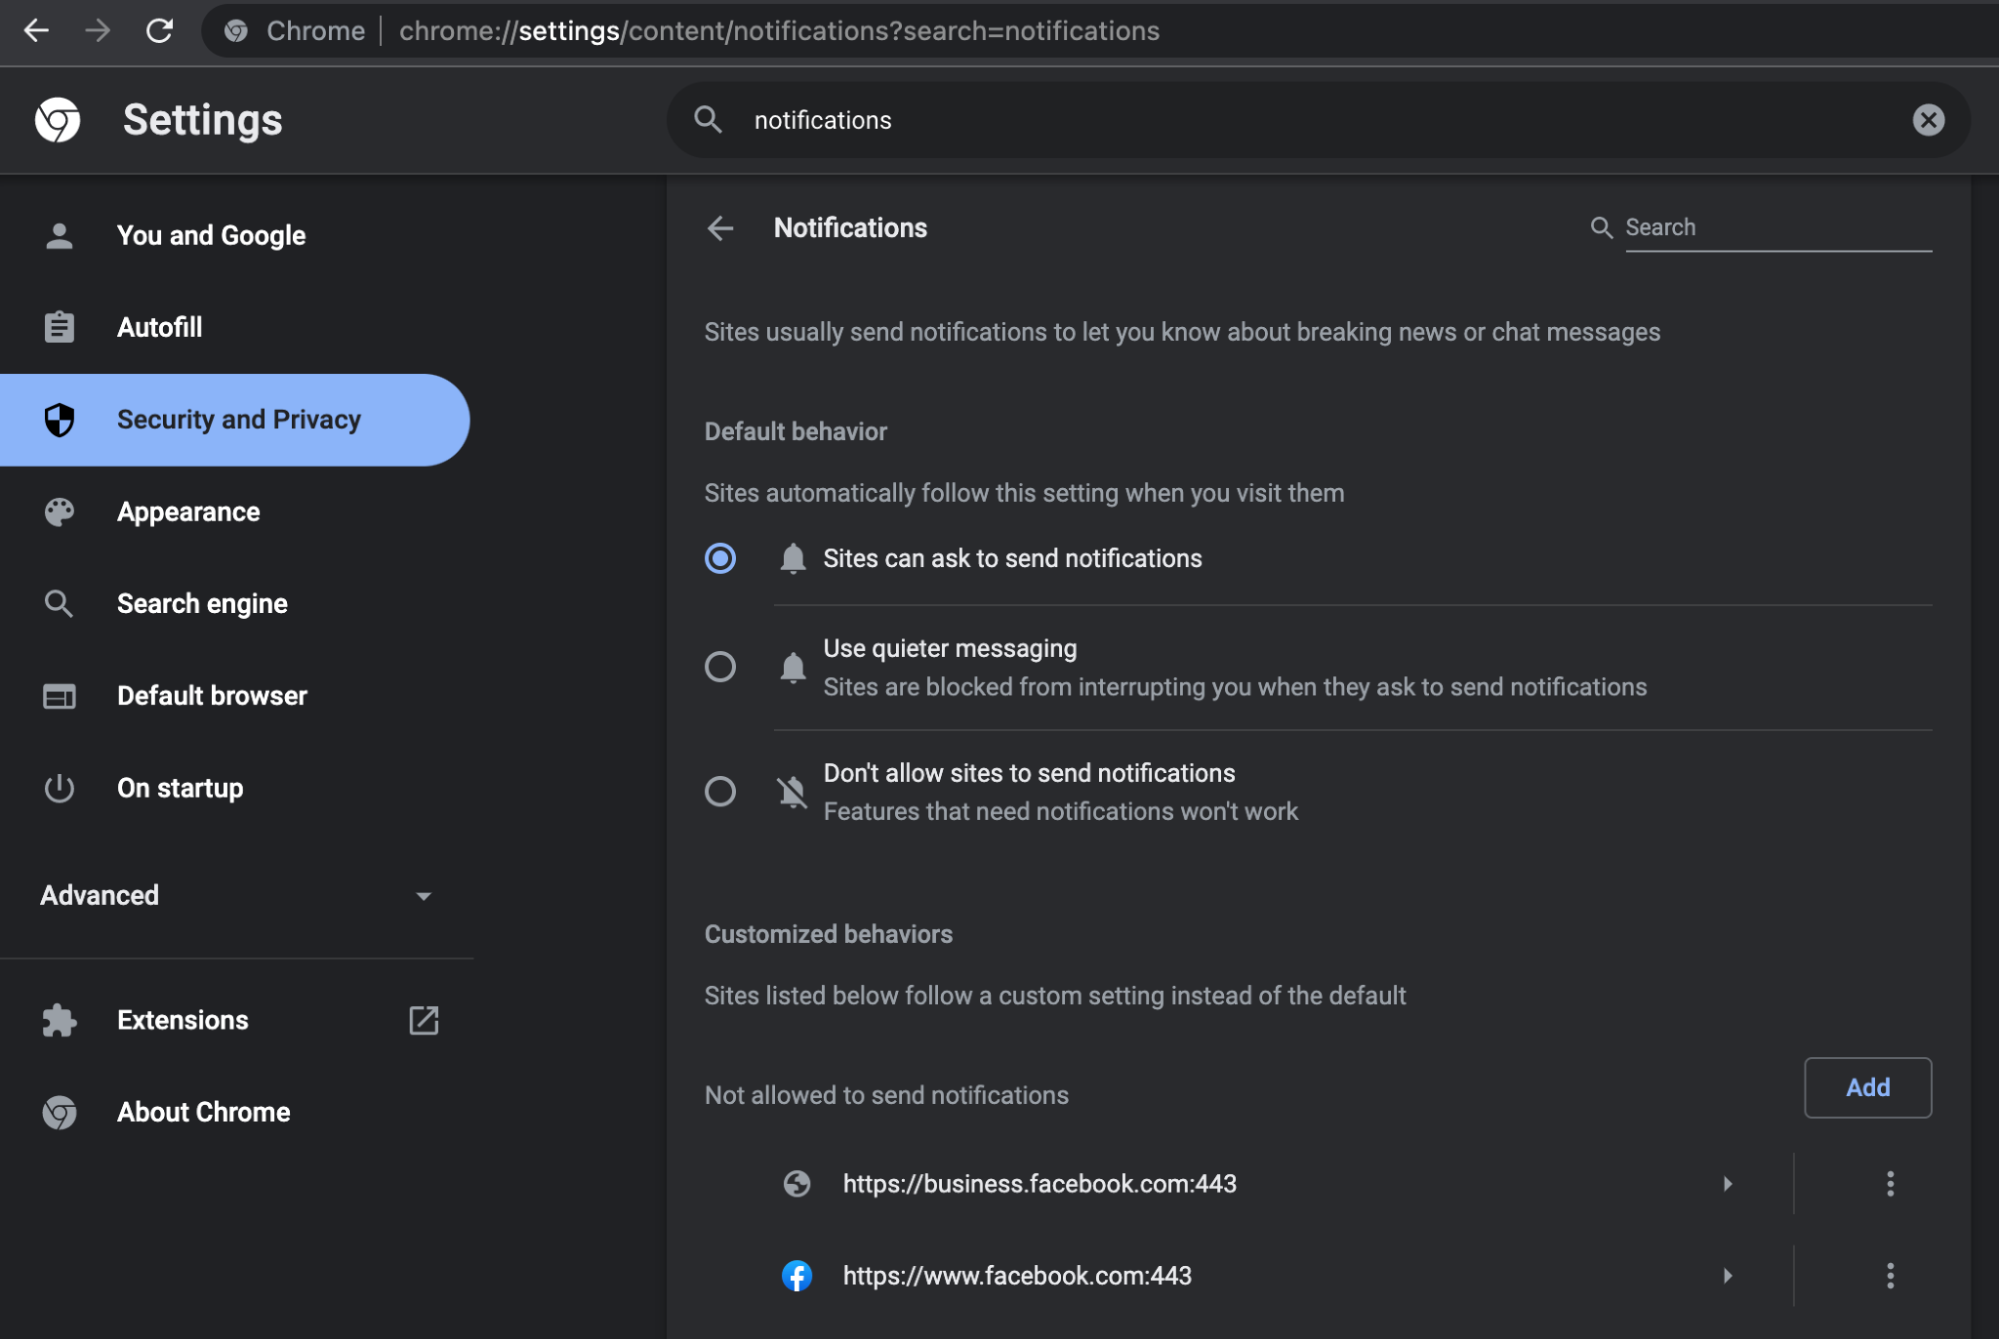
Task: Click the page search field near Notifications
Action: click(x=1780, y=227)
